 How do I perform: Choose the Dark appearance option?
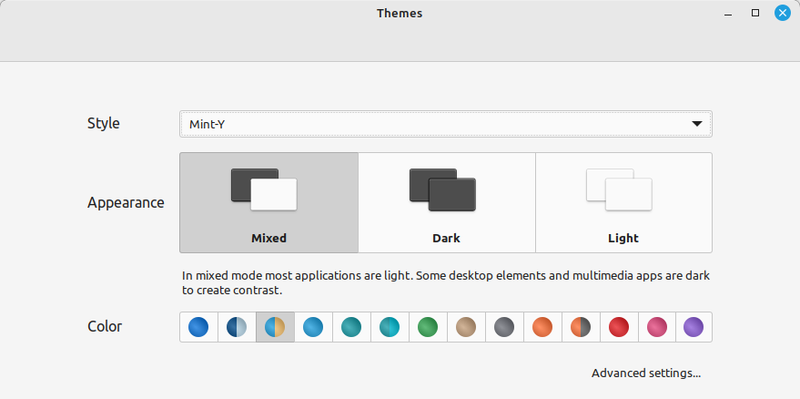point(446,203)
